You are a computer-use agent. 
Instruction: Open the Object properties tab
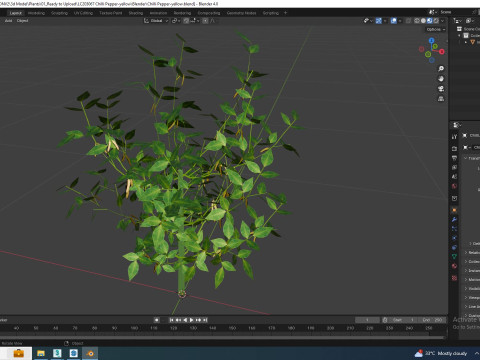coord(454,210)
